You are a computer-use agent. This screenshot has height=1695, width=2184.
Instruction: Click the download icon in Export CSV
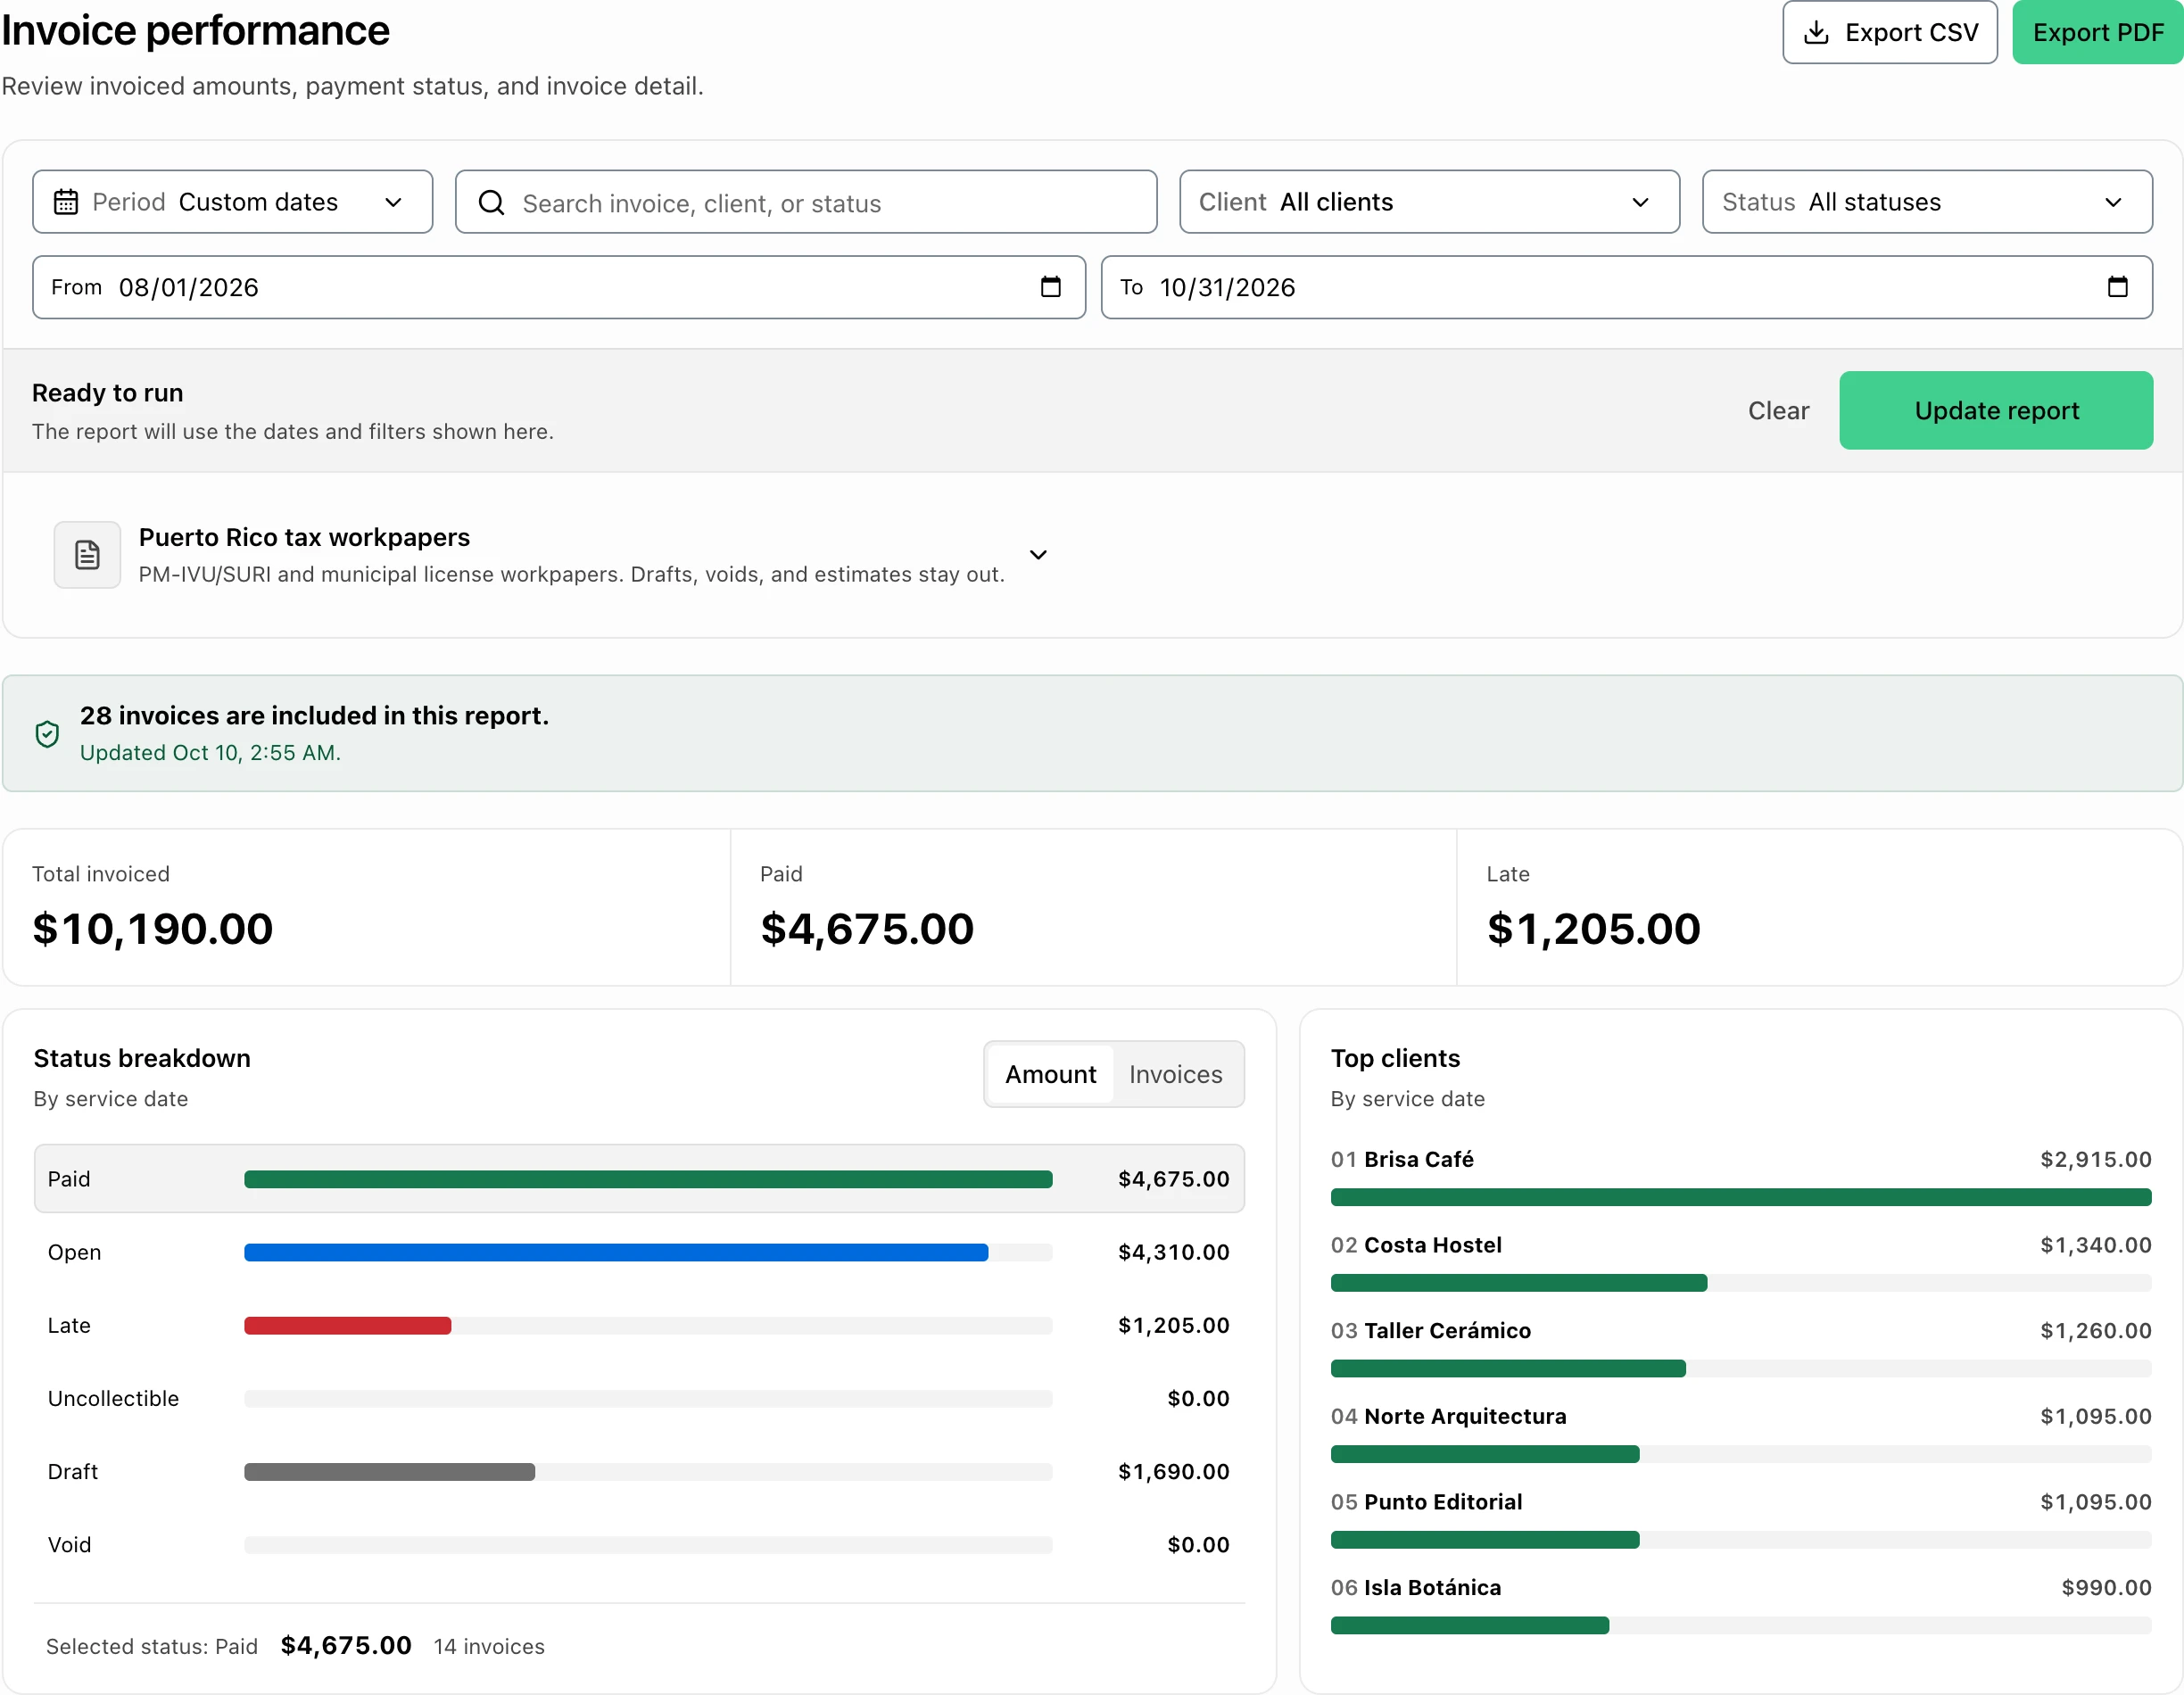tap(1816, 33)
